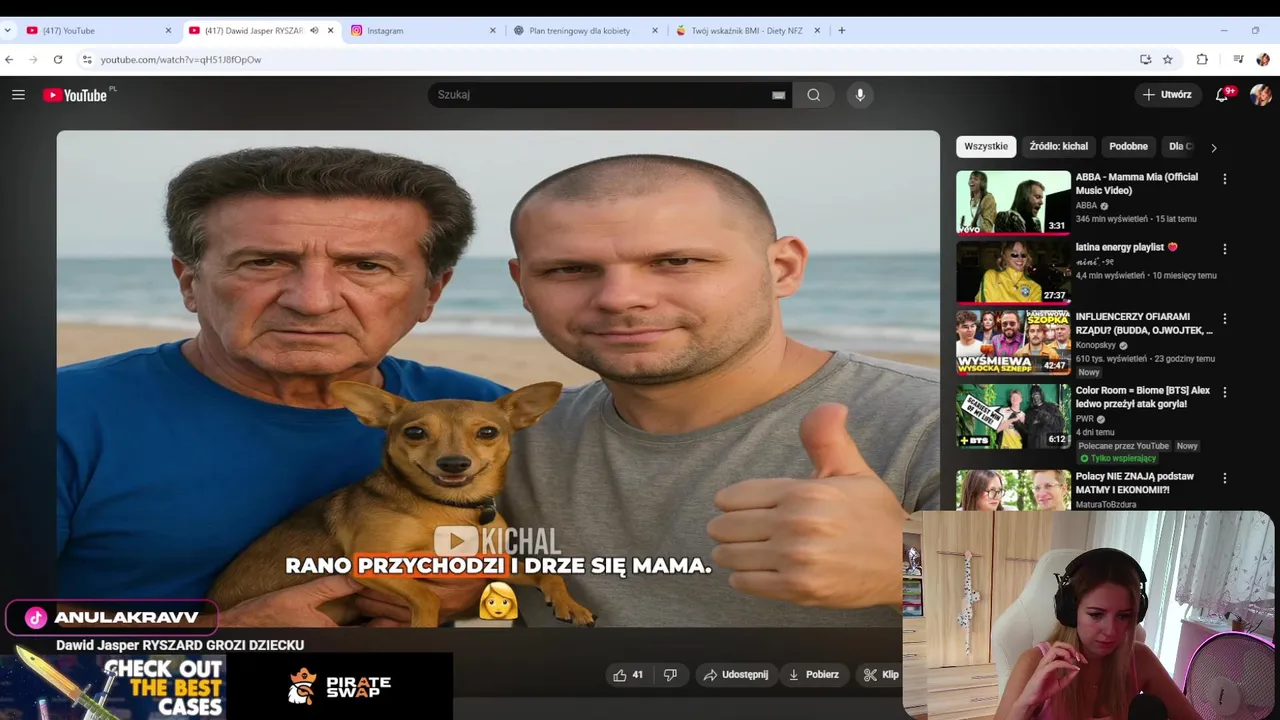
Task: Open the browser profile avatar
Action: click(1263, 59)
